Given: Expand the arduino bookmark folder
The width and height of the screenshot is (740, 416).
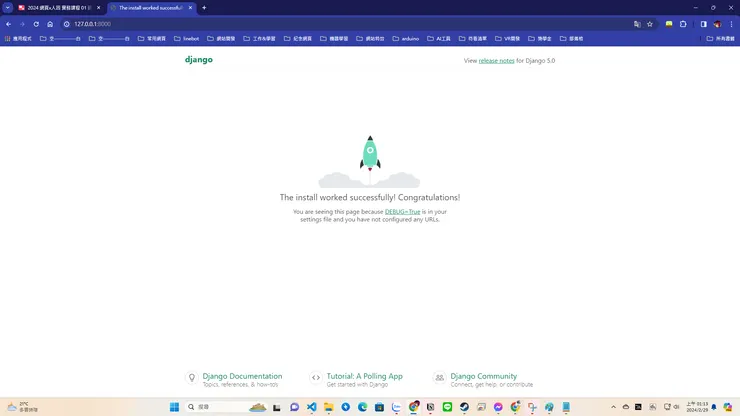Looking at the screenshot, I should (x=406, y=39).
